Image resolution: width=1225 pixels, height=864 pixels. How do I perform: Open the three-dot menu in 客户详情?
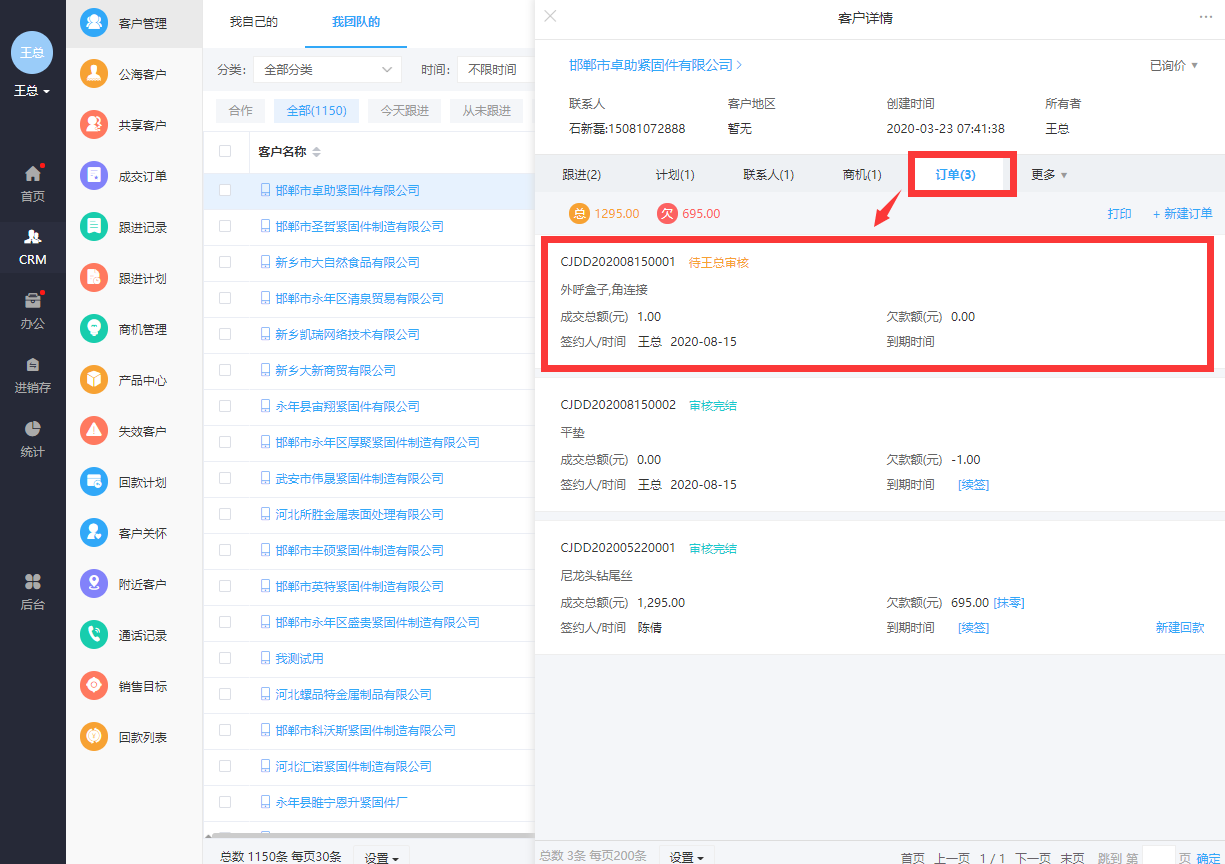coord(1205,17)
